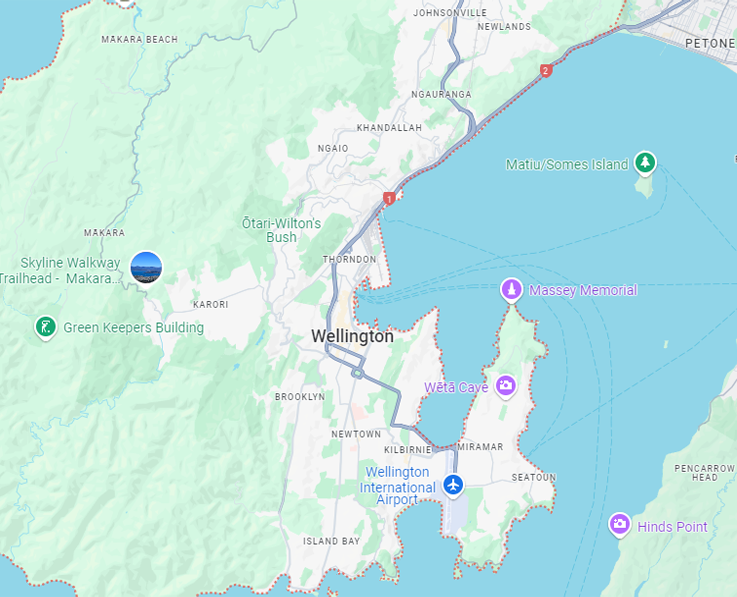Select the Pencarrow Head label
Screen dimensions: 737x597
point(704,473)
